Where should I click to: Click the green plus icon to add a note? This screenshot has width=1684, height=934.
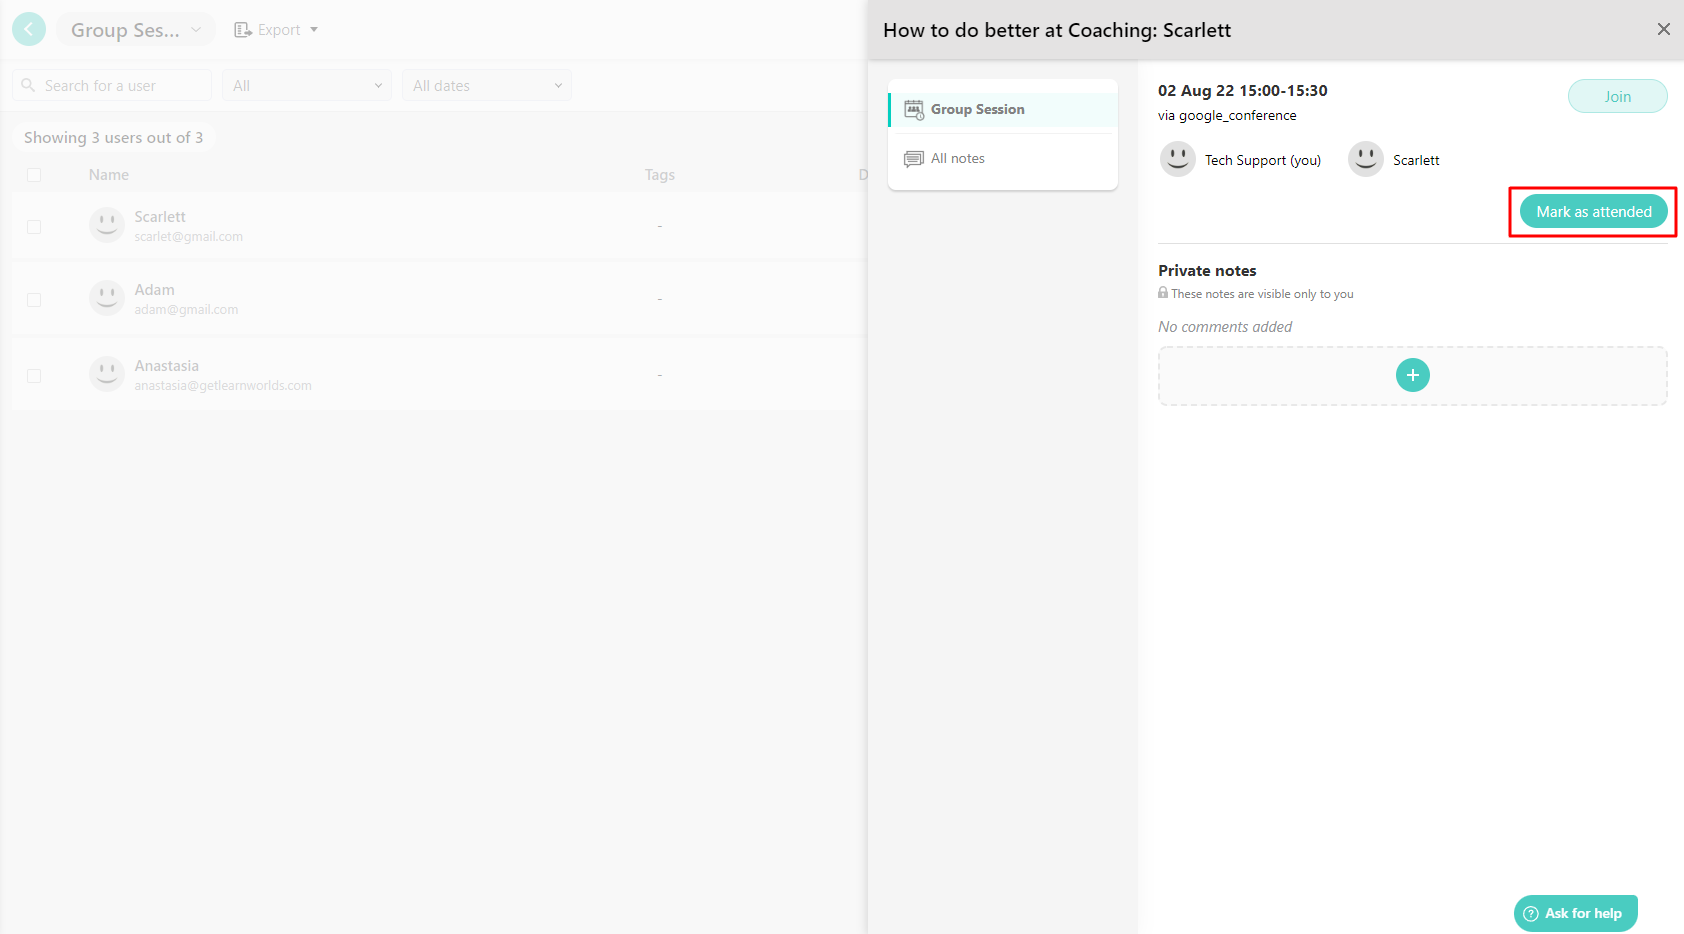pos(1412,375)
